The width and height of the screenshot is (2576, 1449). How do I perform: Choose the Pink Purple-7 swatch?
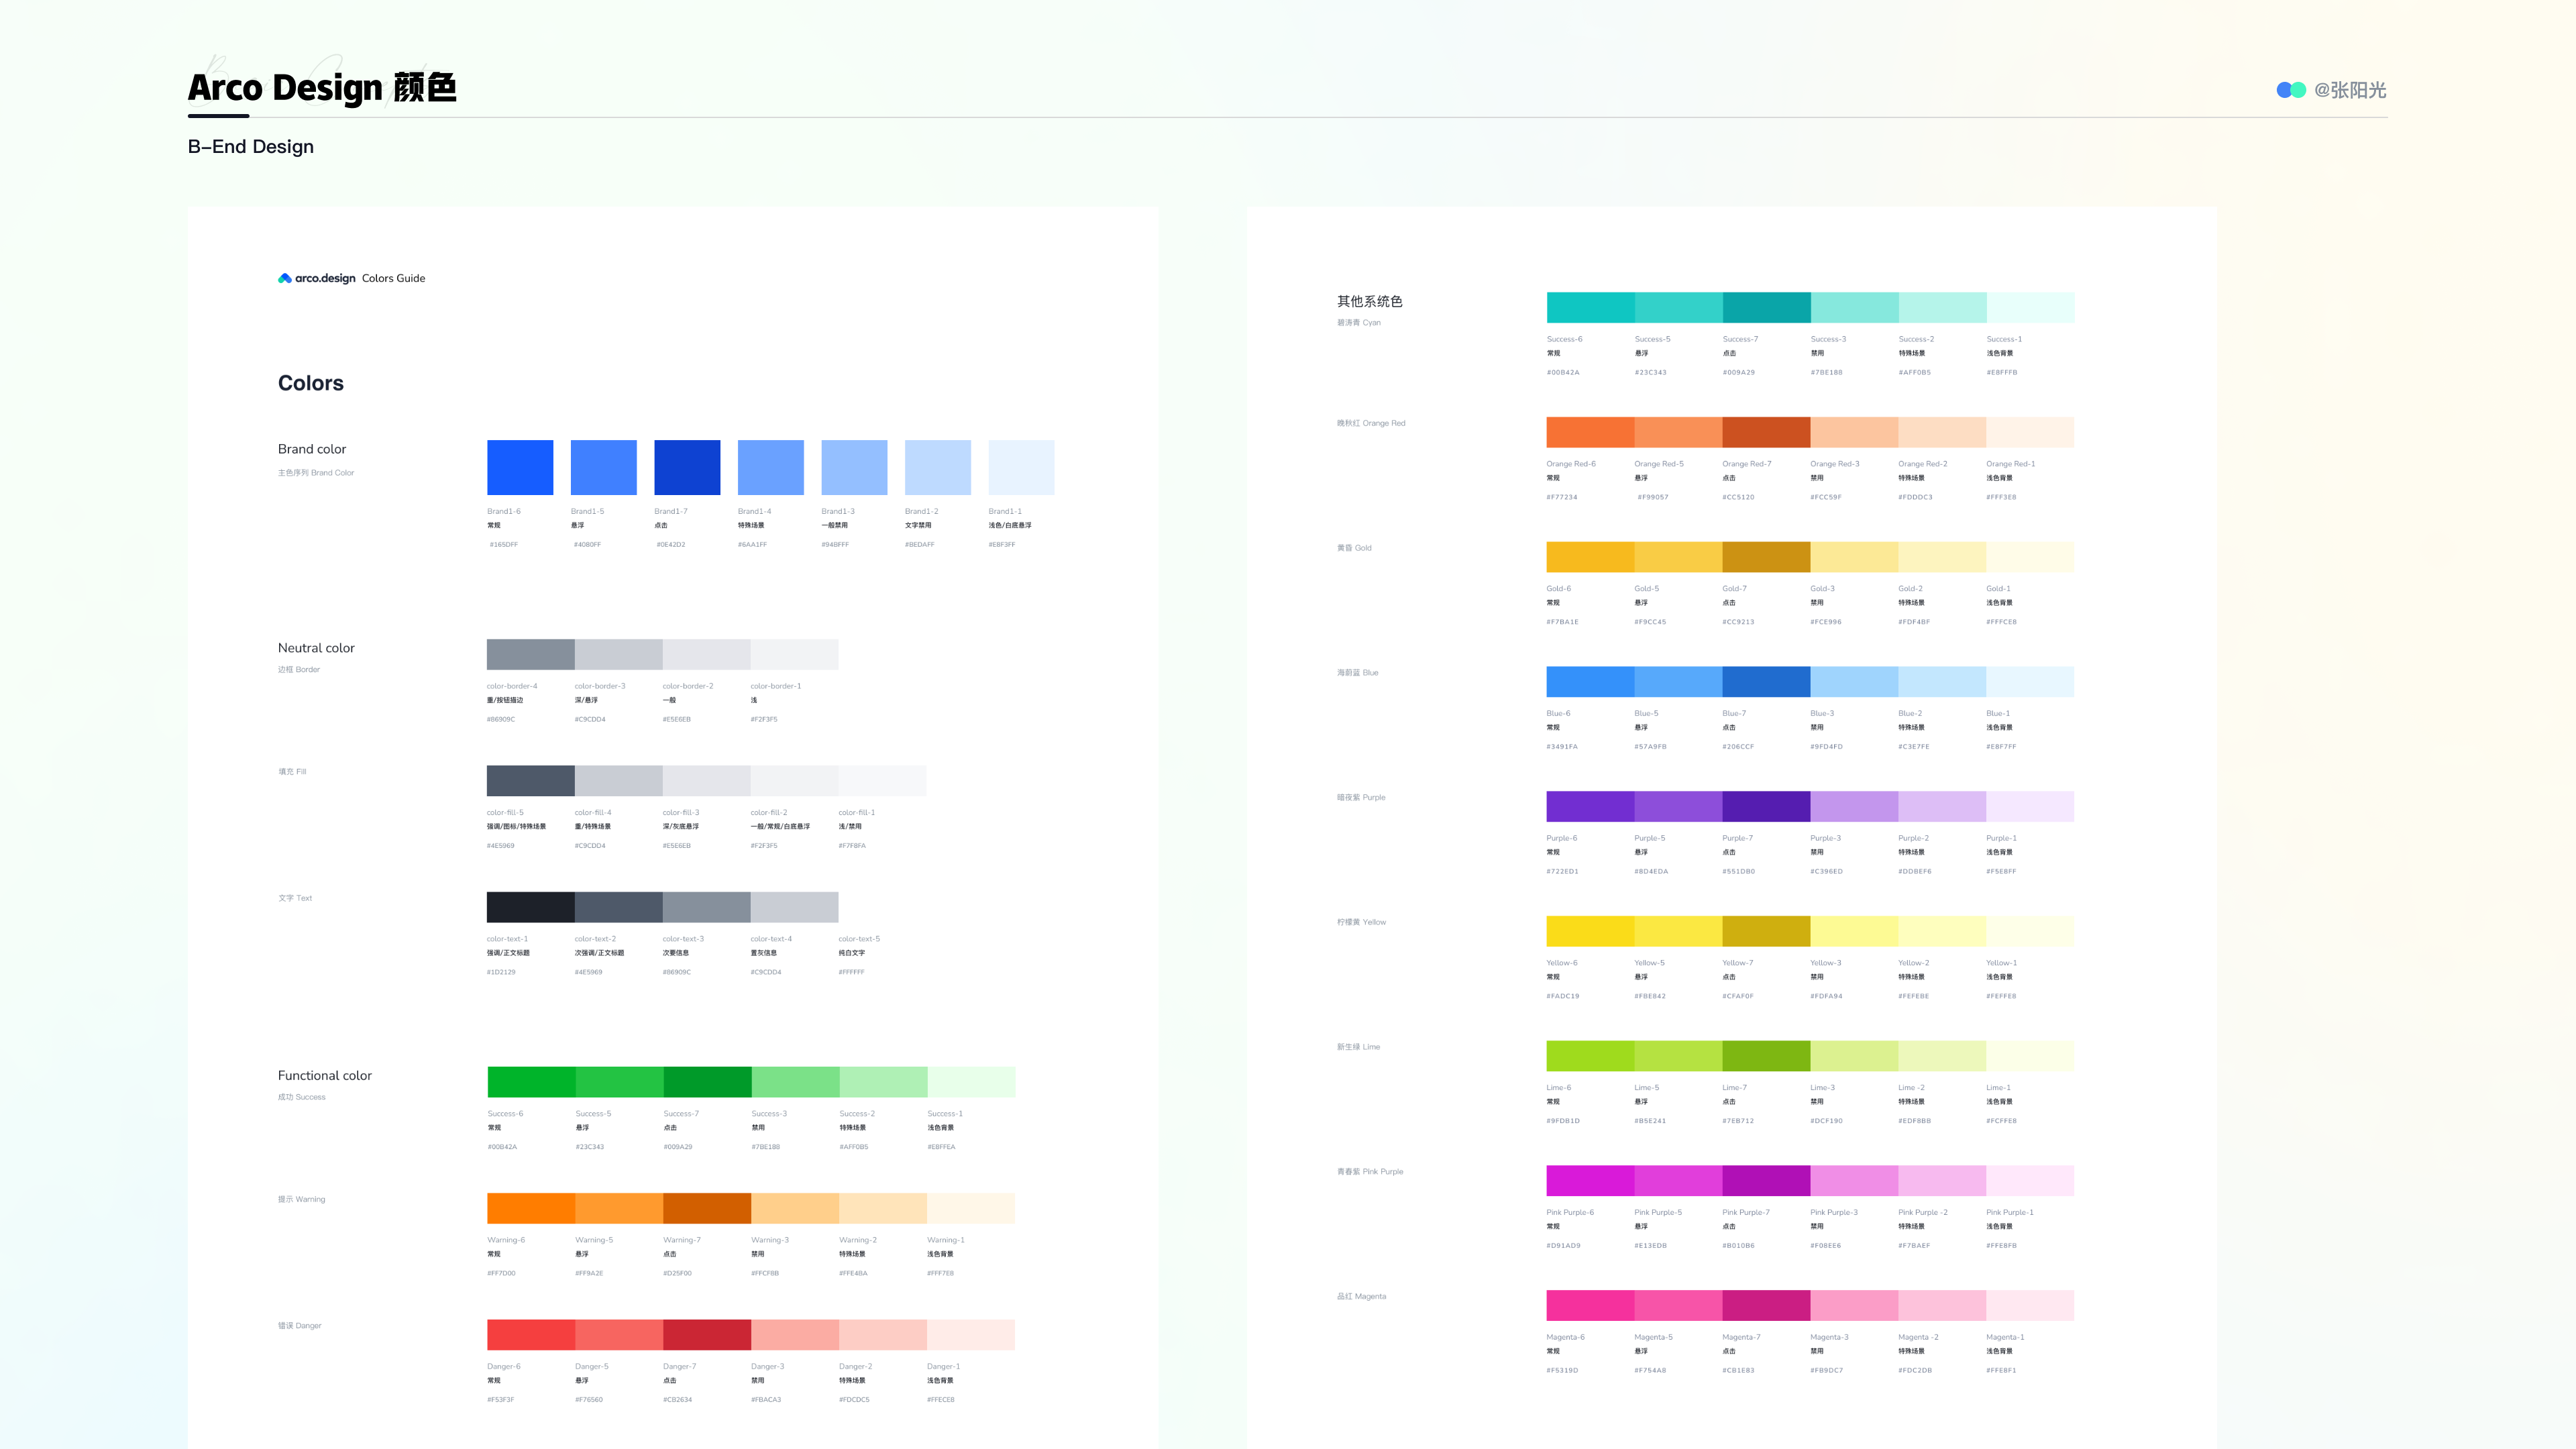[1766, 1181]
